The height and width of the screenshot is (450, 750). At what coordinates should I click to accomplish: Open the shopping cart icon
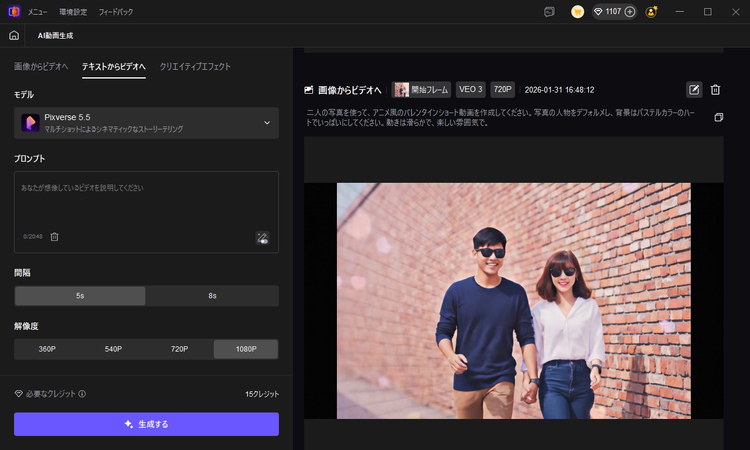pyautogui.click(x=578, y=12)
